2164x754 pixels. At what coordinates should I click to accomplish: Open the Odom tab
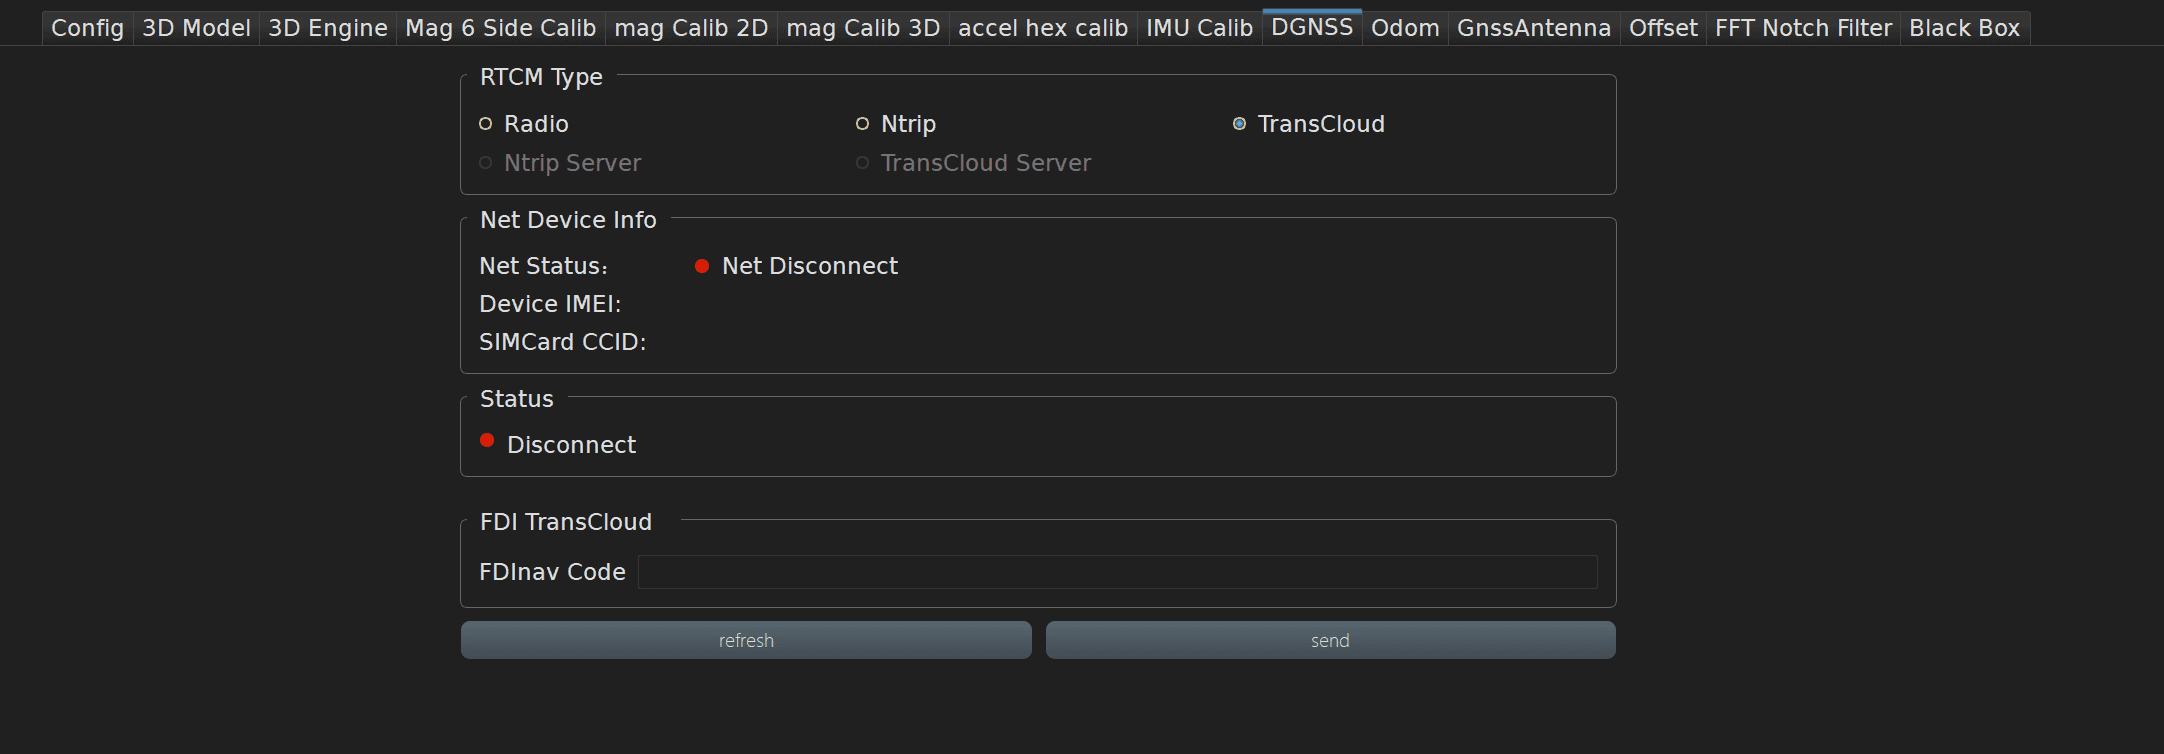click(1404, 28)
